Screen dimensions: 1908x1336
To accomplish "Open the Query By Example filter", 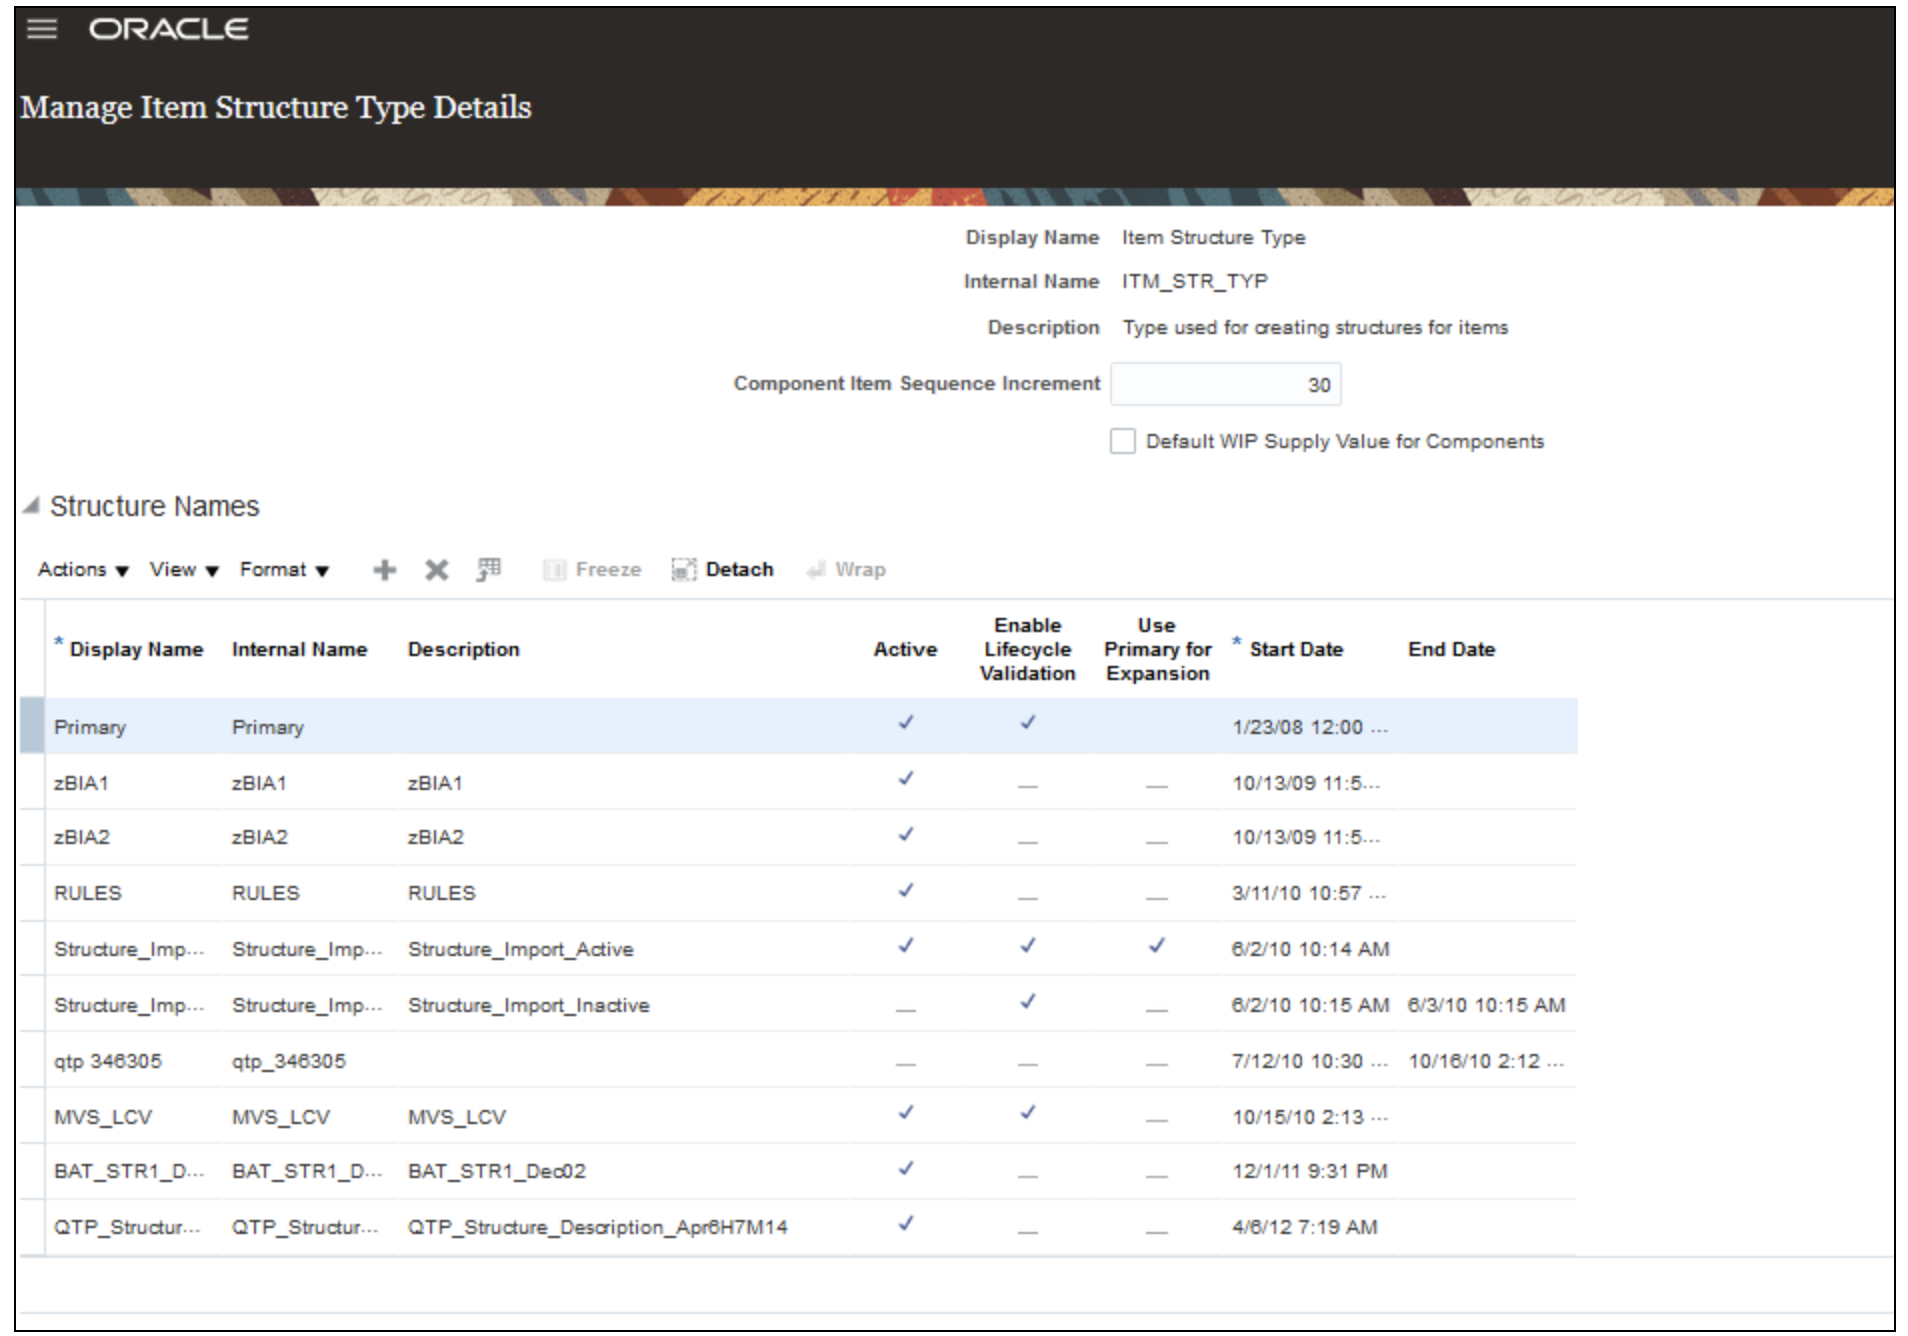I will (489, 569).
